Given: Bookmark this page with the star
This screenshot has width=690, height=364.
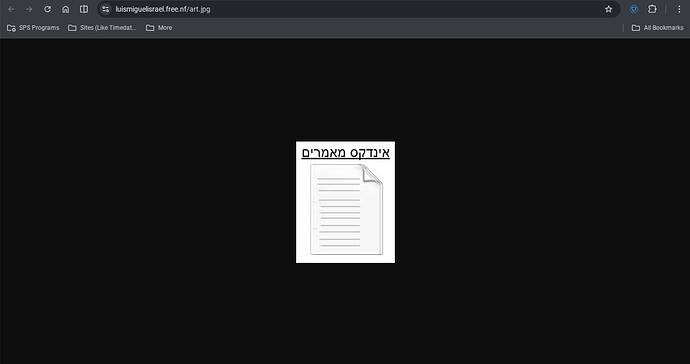Looking at the screenshot, I should point(608,9).
